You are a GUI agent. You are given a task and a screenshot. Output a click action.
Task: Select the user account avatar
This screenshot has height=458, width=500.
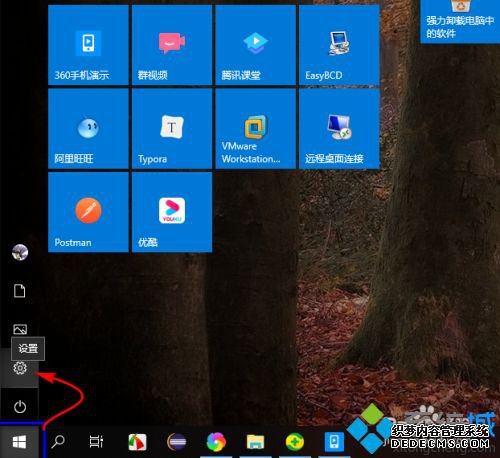[x=20, y=252]
